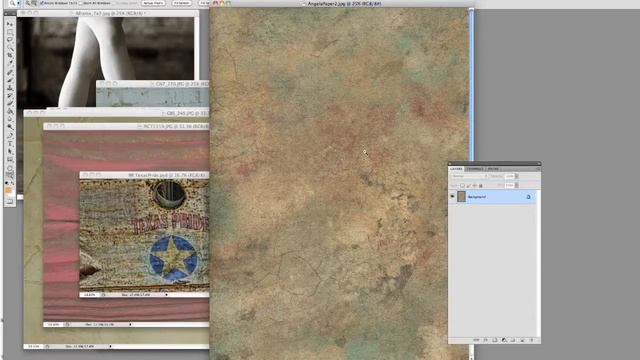The image size is (640, 360).
Task: Open the layer blend mode dropdown
Action: pyautogui.click(x=469, y=176)
